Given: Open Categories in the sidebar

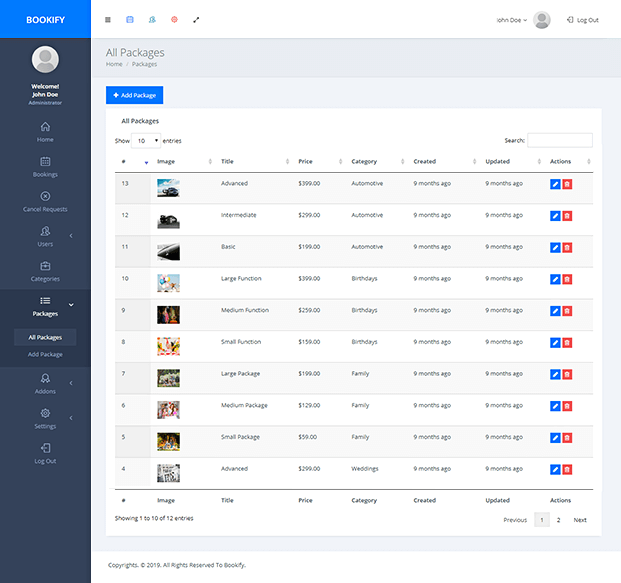Looking at the screenshot, I should [x=45, y=271].
